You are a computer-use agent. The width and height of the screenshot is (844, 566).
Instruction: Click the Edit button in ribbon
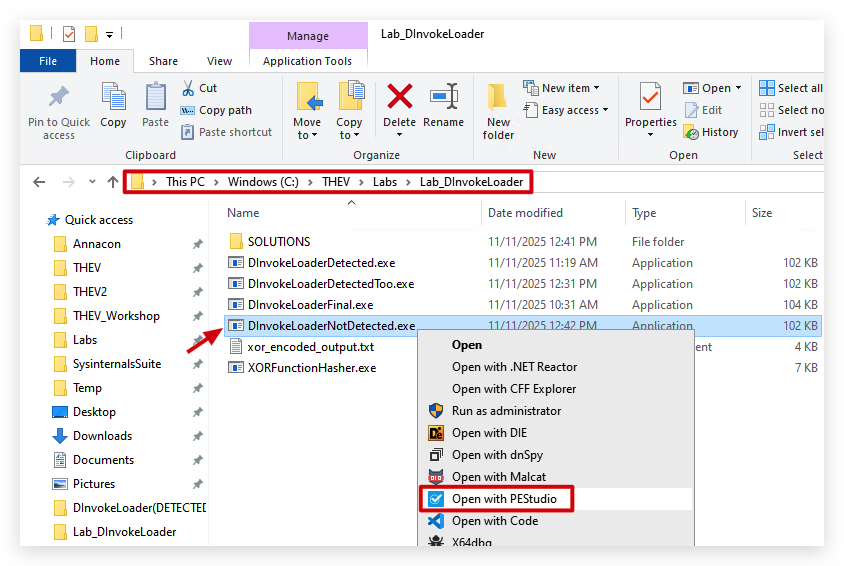click(x=704, y=110)
